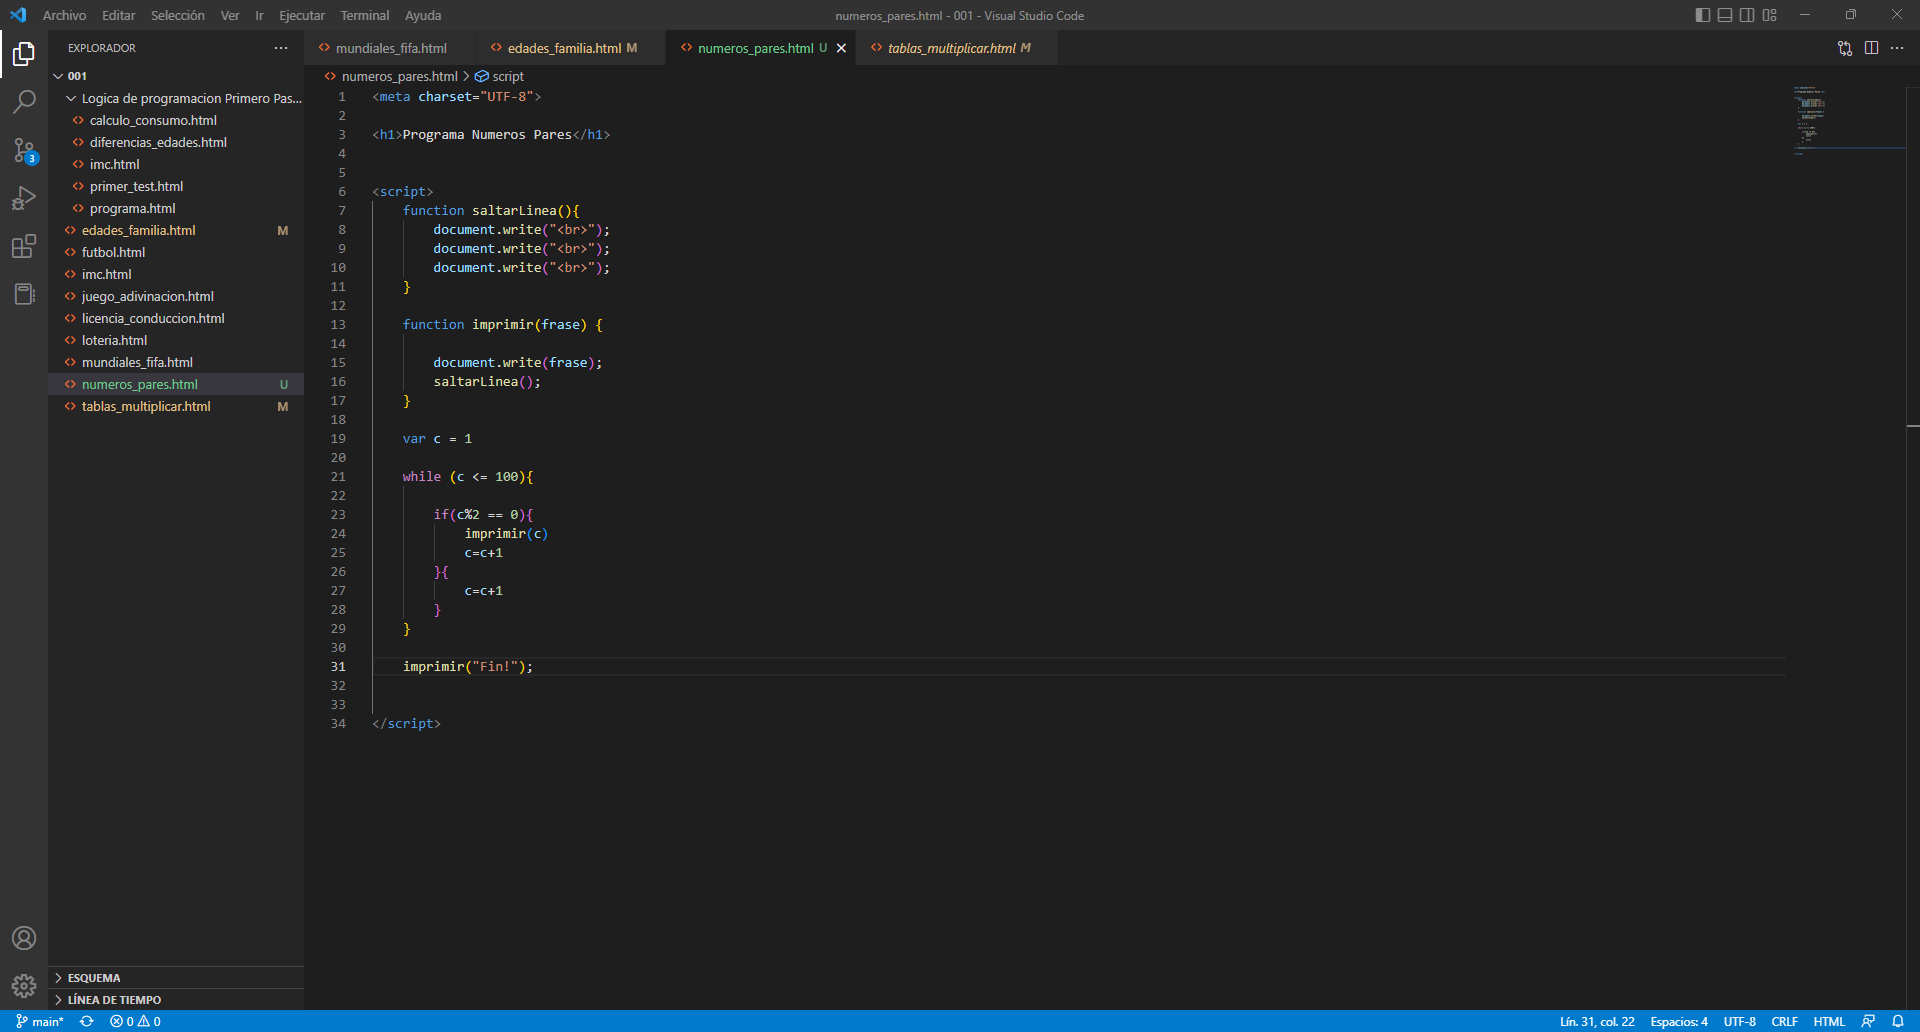Click the CRLF end-of-line setting

(x=1785, y=1021)
